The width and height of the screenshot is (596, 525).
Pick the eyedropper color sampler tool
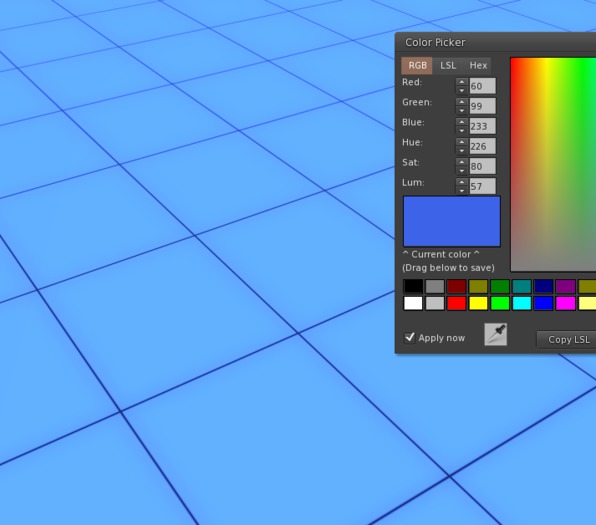pos(495,335)
